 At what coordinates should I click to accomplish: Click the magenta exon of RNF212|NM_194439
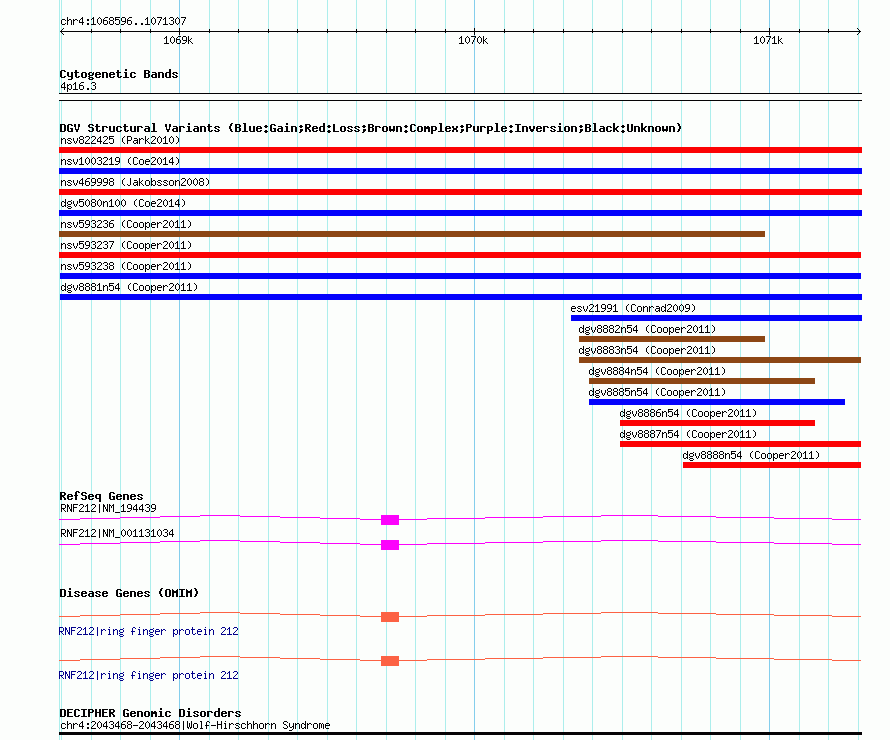point(390,520)
